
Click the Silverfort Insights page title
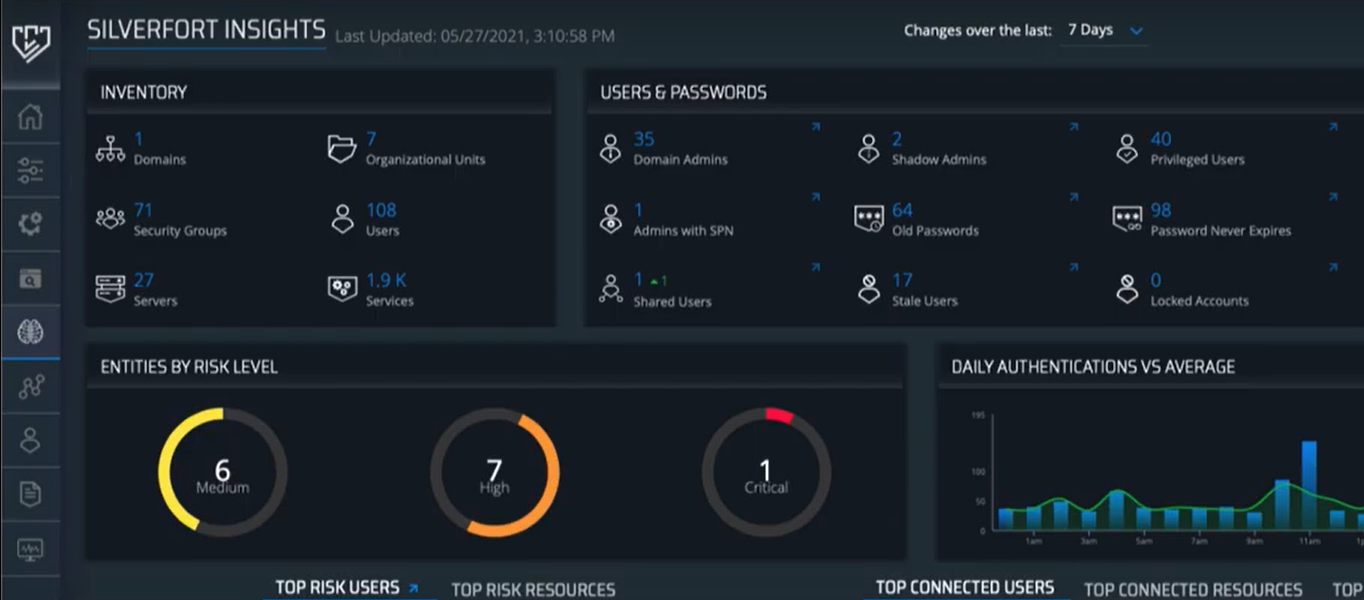[206, 30]
